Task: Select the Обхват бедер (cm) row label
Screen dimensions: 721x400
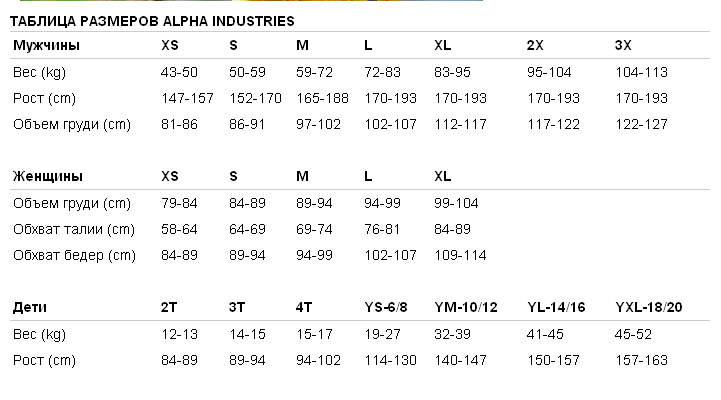Action: point(74,256)
